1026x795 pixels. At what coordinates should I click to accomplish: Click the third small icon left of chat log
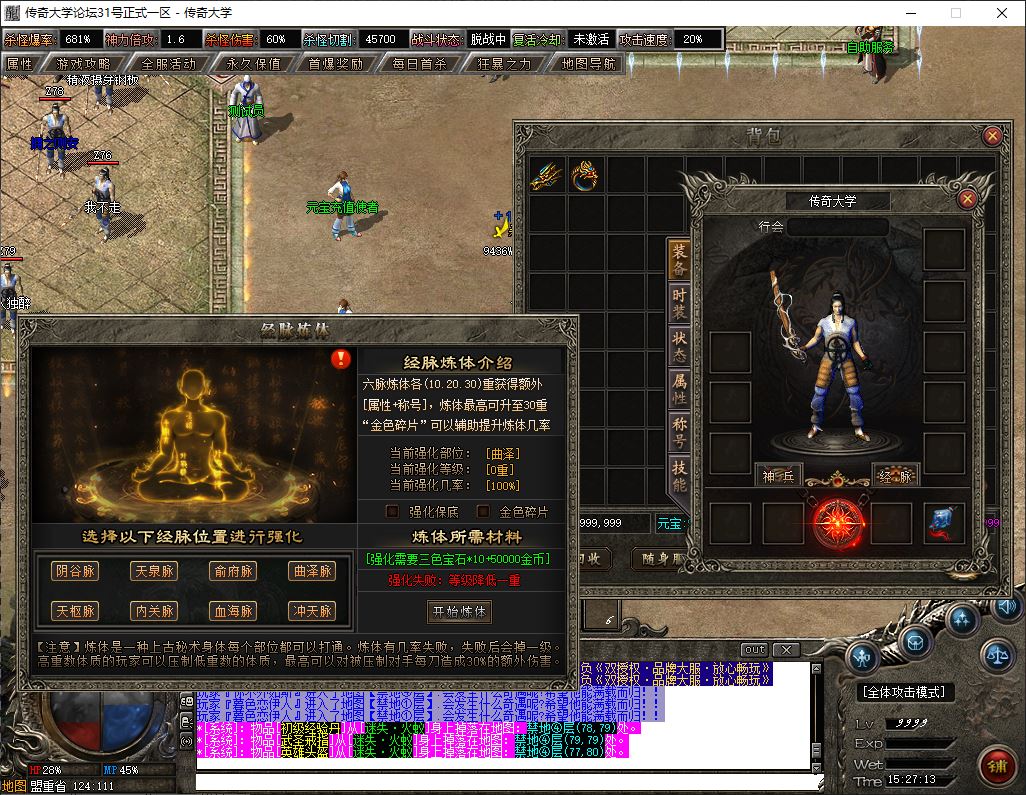(x=186, y=741)
